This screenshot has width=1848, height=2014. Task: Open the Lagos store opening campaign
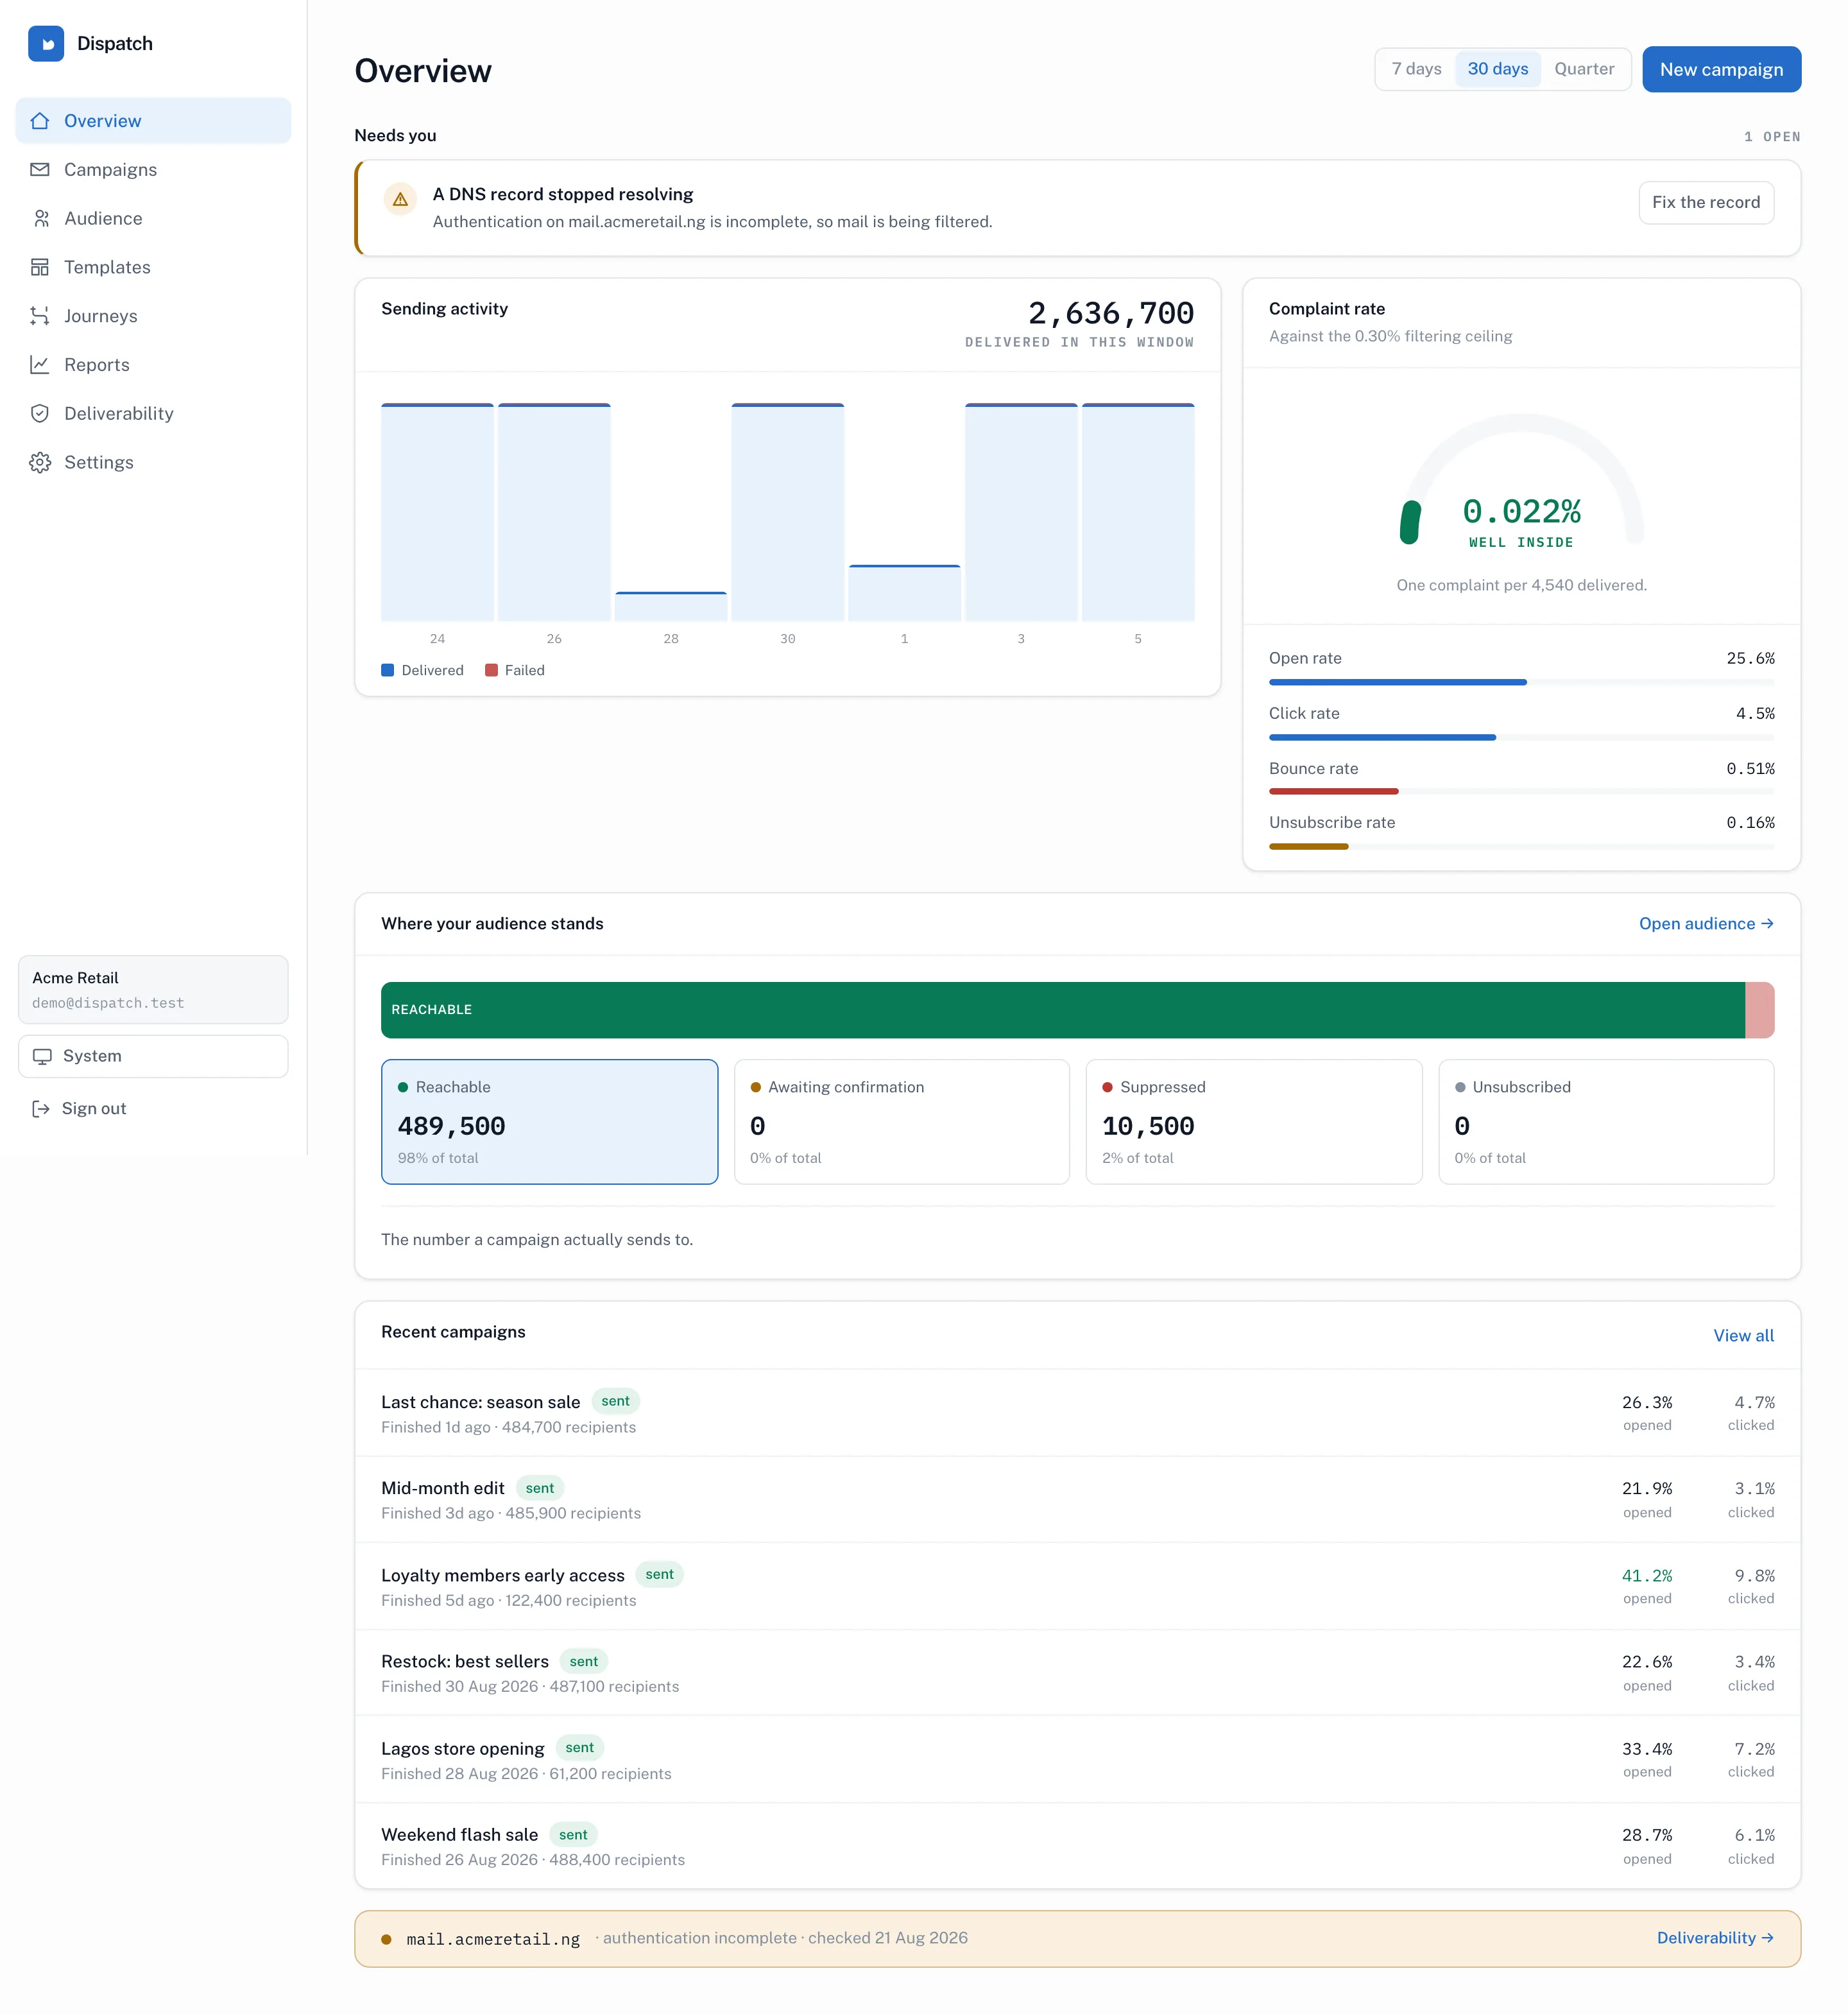[x=1077, y=1759]
